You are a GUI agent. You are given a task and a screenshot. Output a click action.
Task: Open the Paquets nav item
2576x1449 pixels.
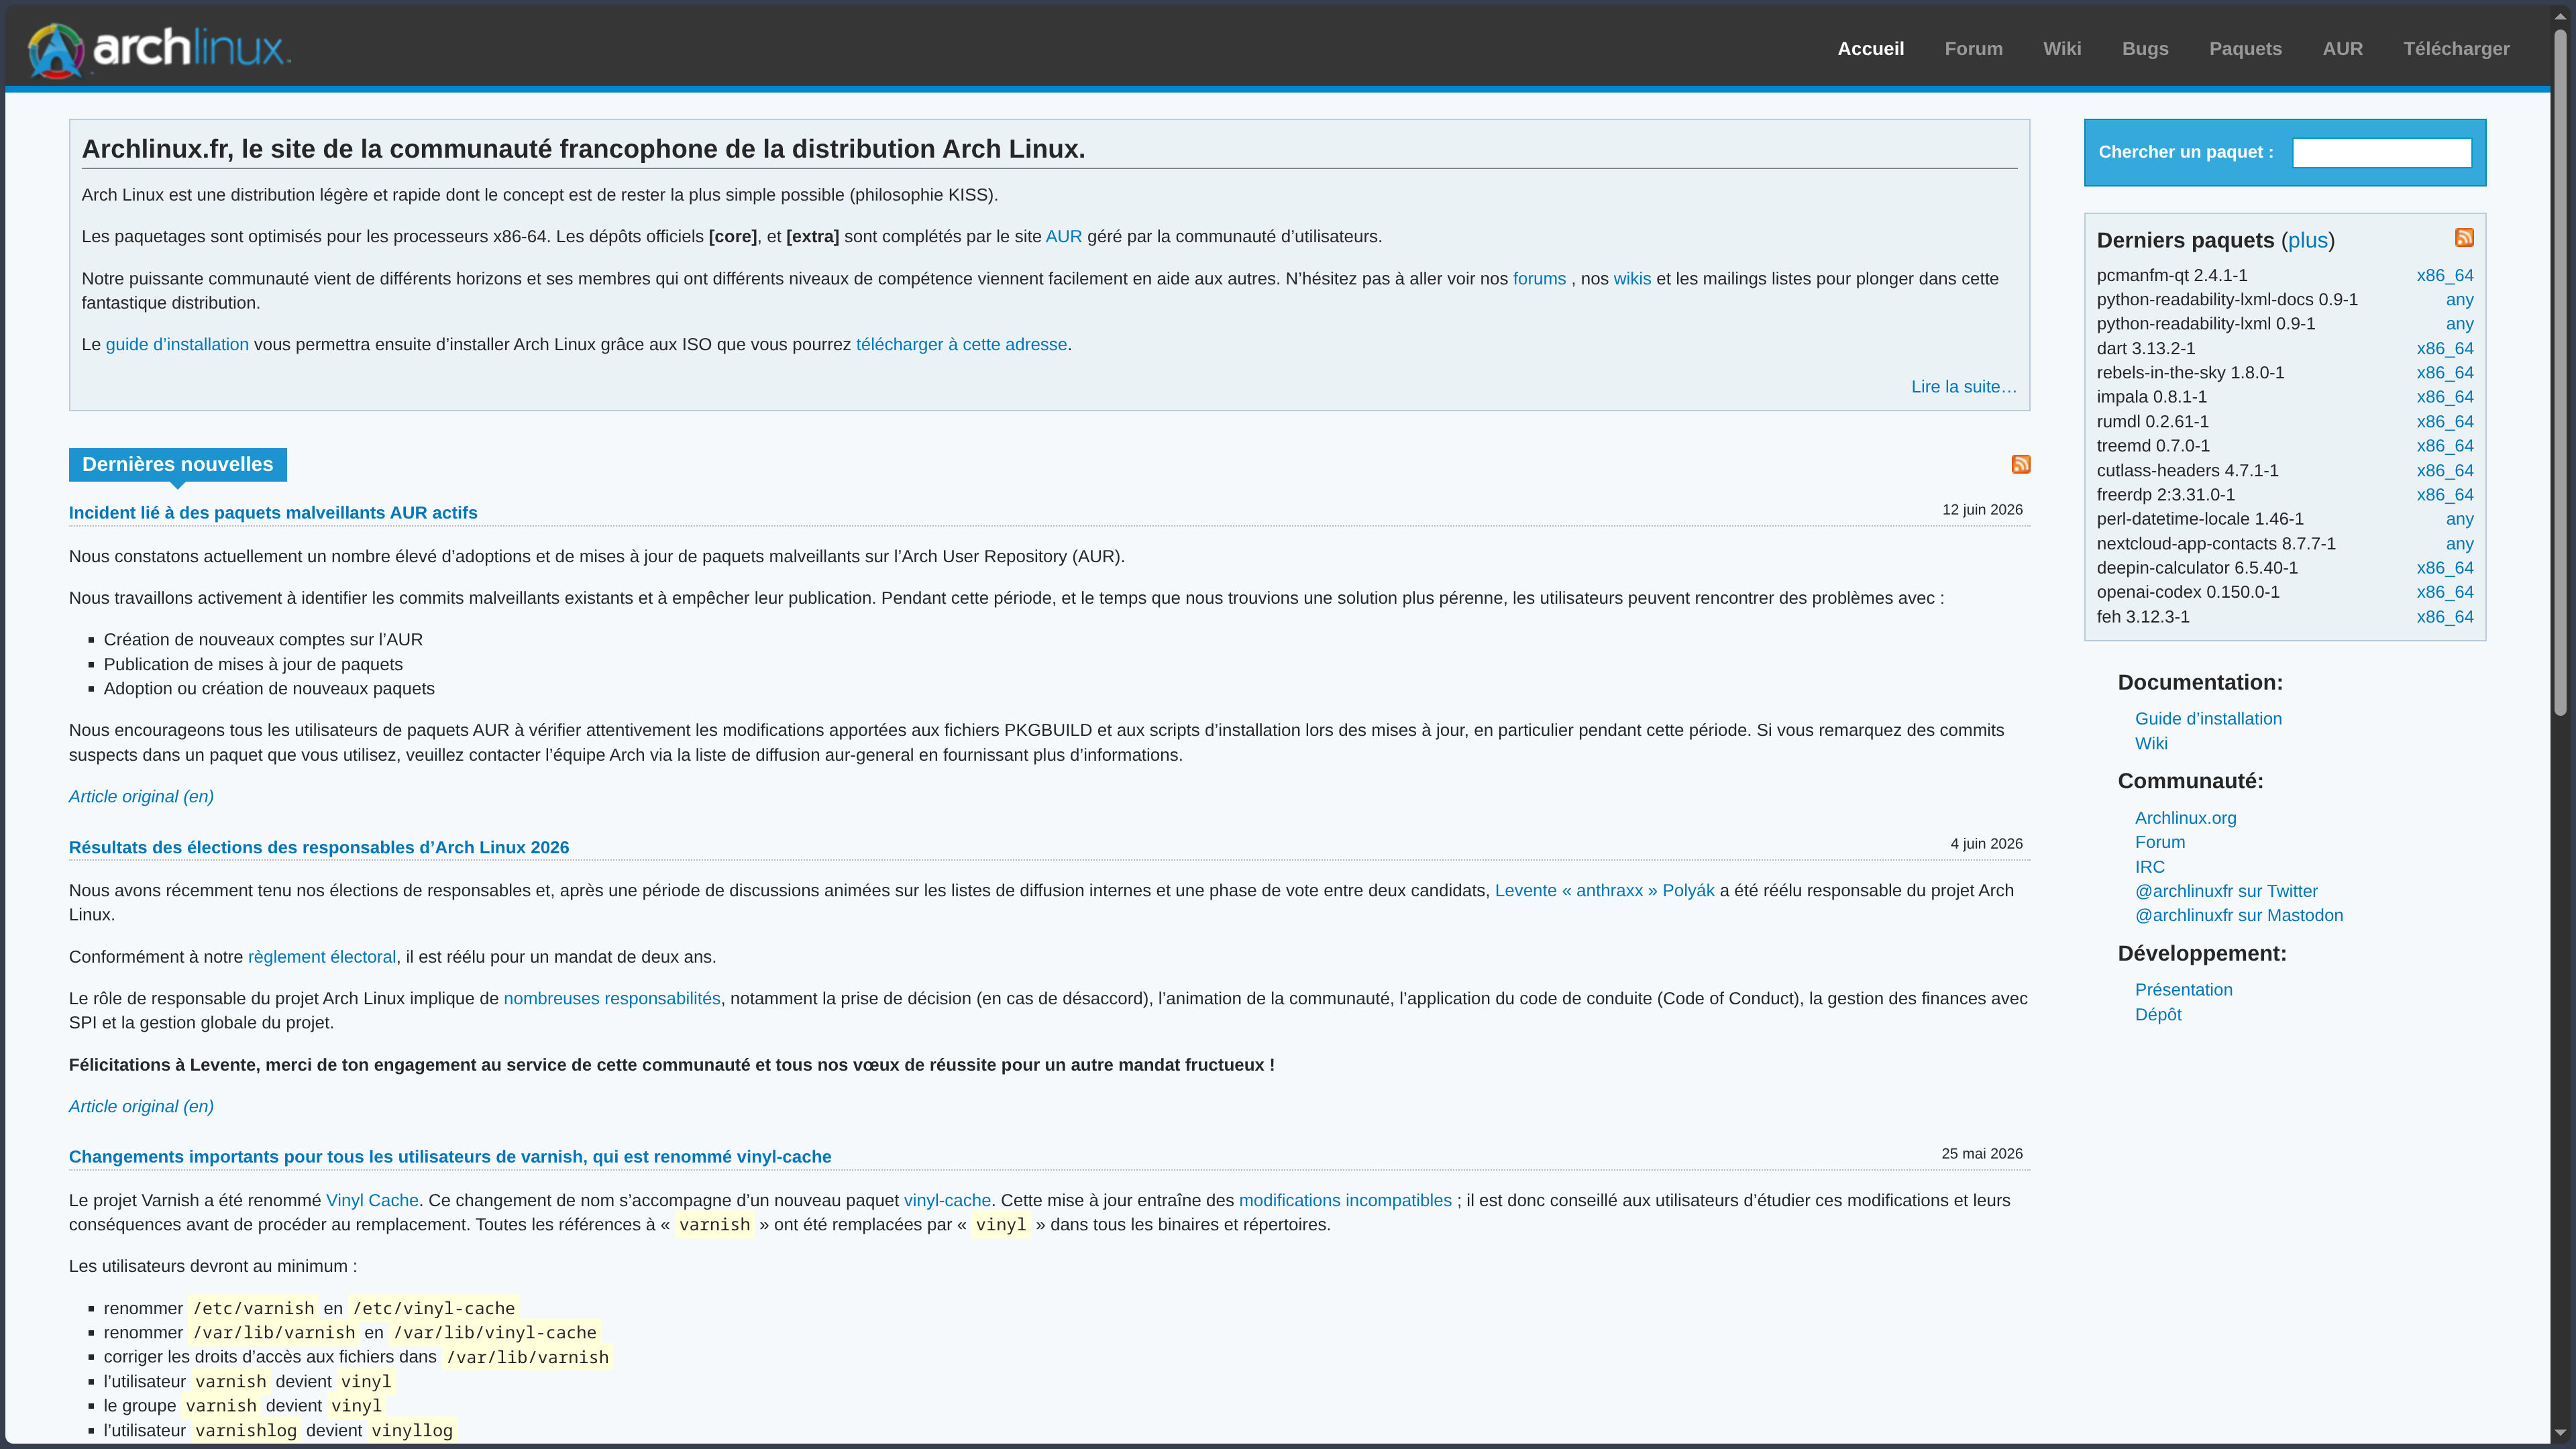(2245, 49)
